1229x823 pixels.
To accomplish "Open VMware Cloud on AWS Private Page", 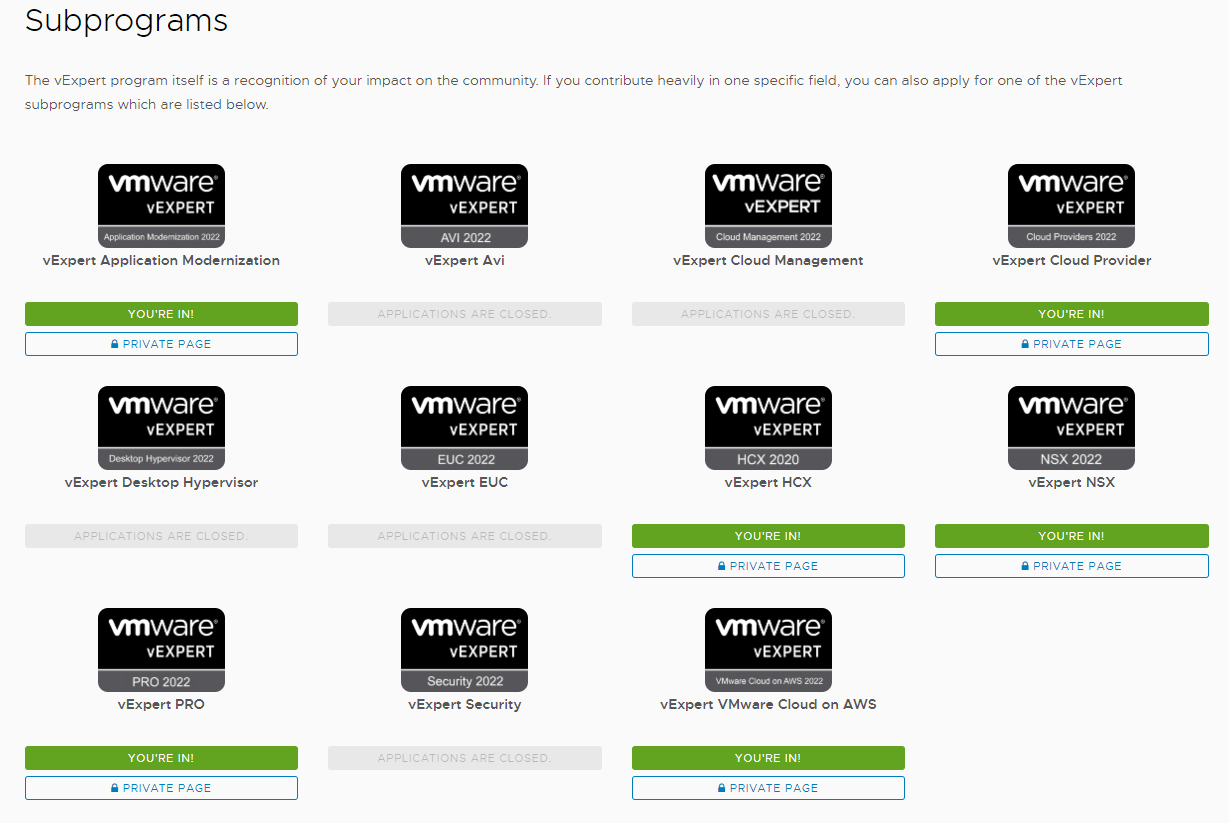I will (x=768, y=788).
